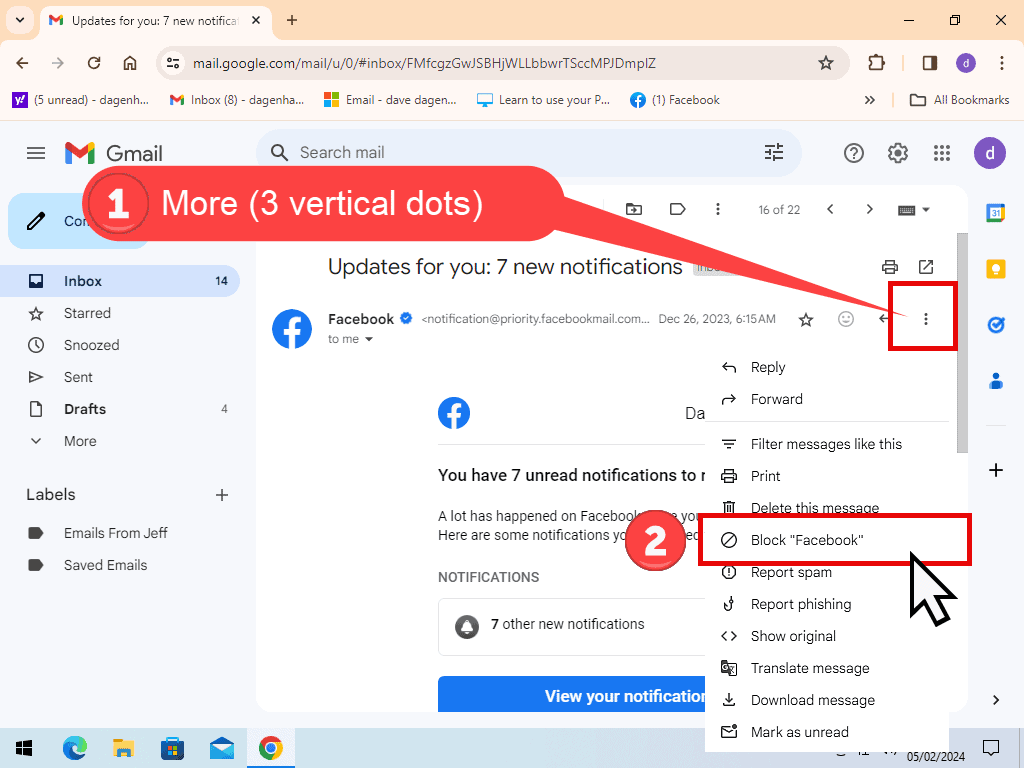Star the Facebook email
The height and width of the screenshot is (768, 1024).
click(806, 319)
